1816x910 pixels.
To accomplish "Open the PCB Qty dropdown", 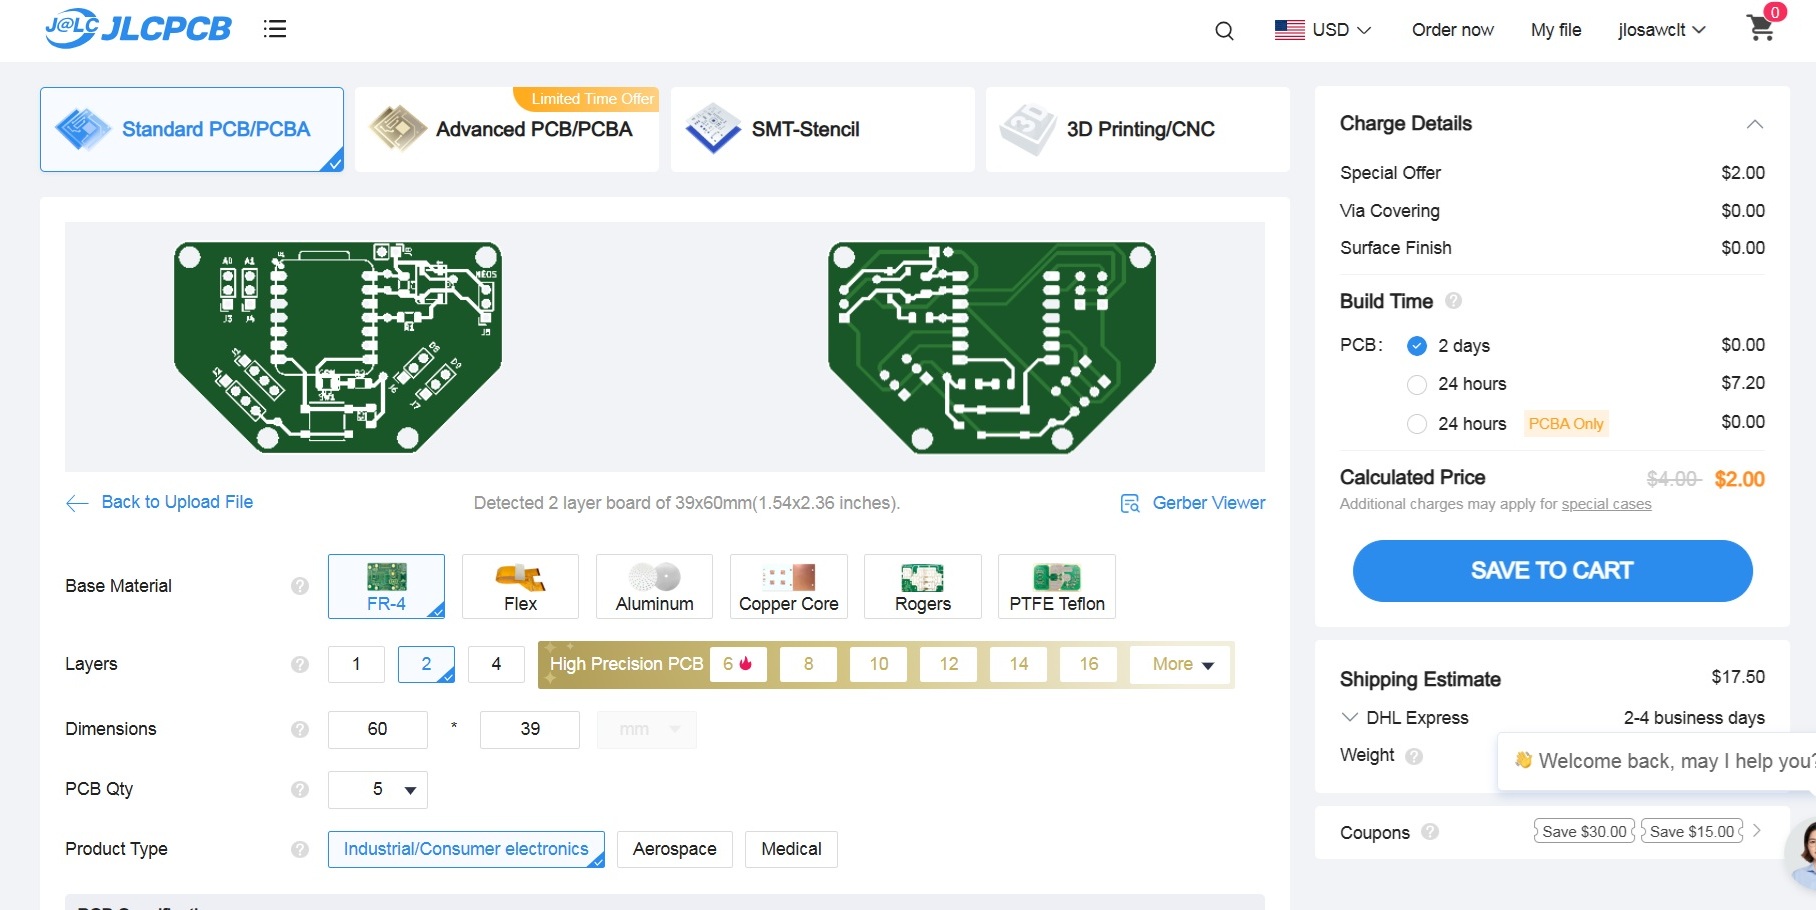I will 378,790.
